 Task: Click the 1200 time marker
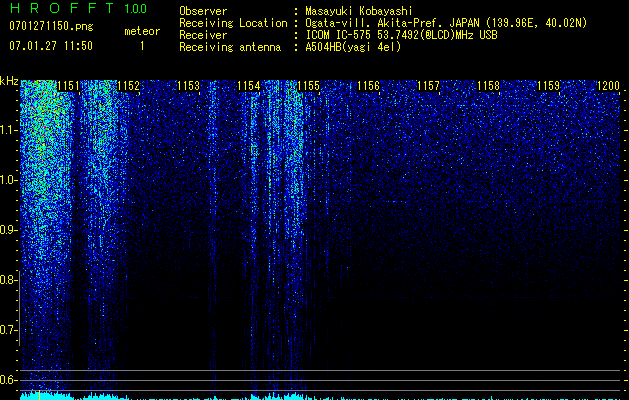(x=609, y=86)
